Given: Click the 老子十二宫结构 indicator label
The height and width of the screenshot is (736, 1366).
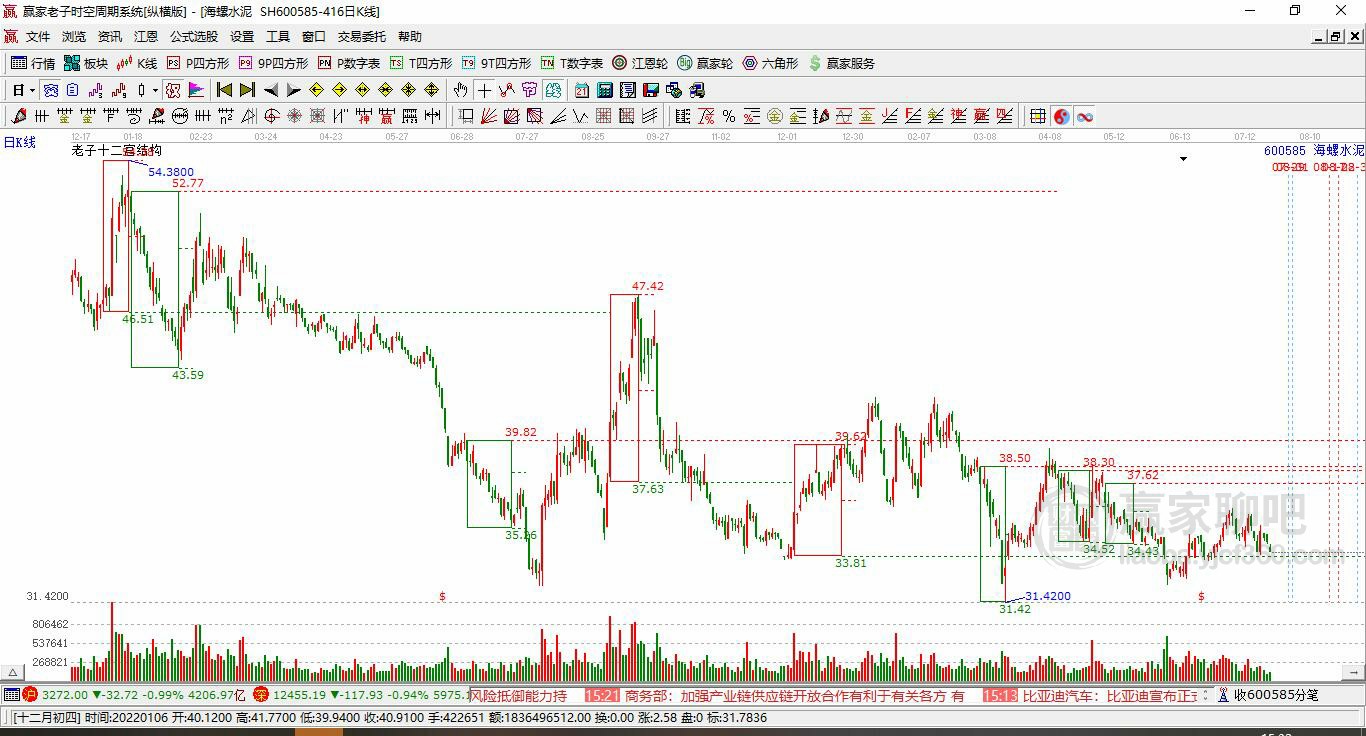Looking at the screenshot, I should click(x=116, y=150).
